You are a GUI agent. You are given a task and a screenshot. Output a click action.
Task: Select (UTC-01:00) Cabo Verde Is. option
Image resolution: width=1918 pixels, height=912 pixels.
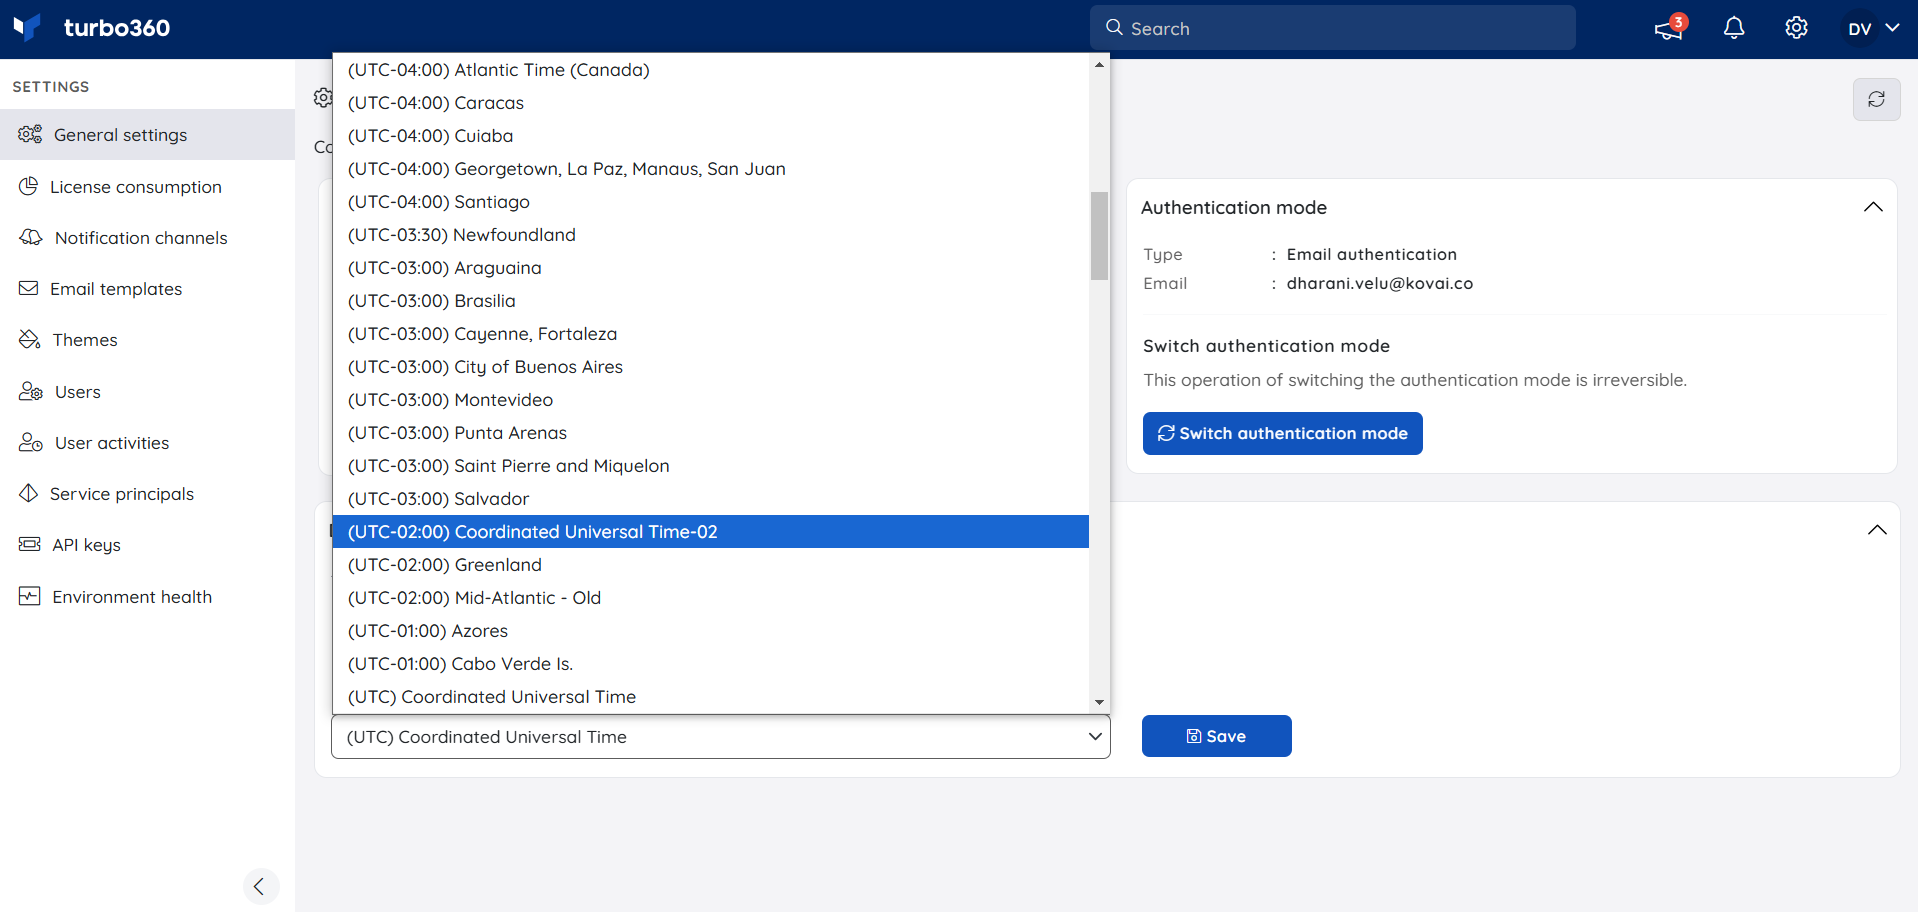(710, 664)
